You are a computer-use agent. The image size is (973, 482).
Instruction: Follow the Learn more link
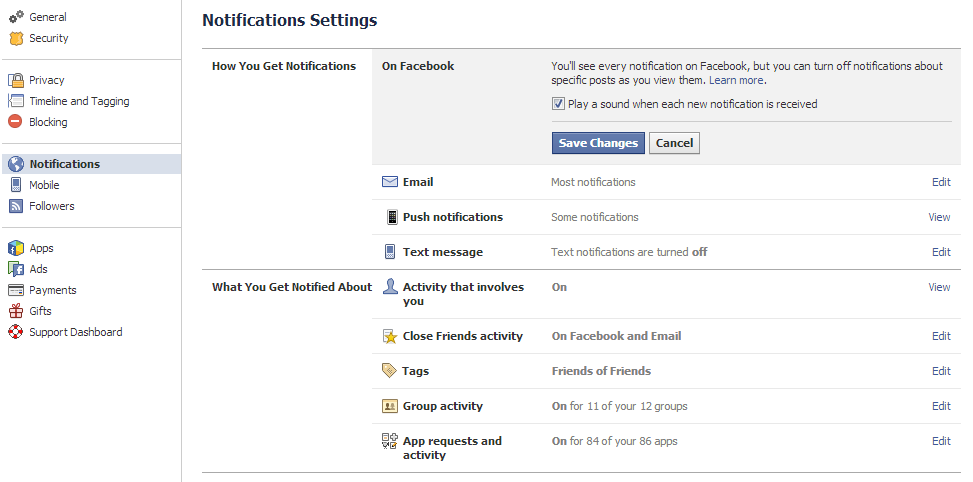coord(736,80)
